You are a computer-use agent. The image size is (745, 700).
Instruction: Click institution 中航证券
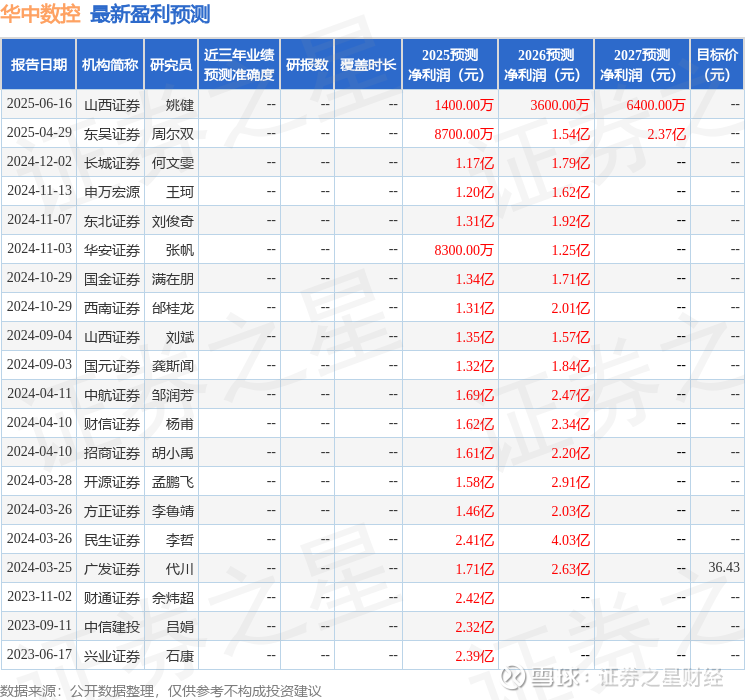(112, 395)
